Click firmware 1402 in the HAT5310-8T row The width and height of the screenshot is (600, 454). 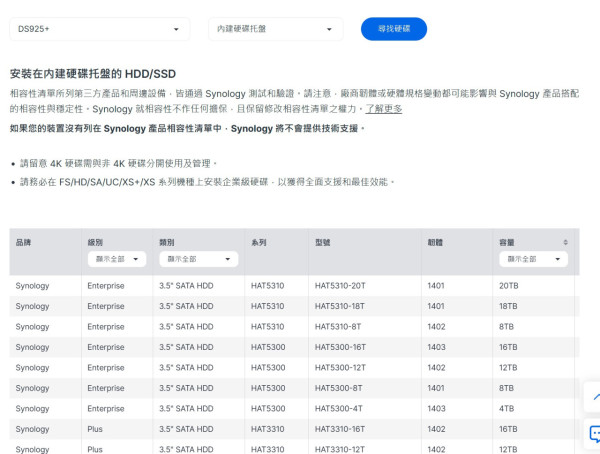tap(436, 327)
